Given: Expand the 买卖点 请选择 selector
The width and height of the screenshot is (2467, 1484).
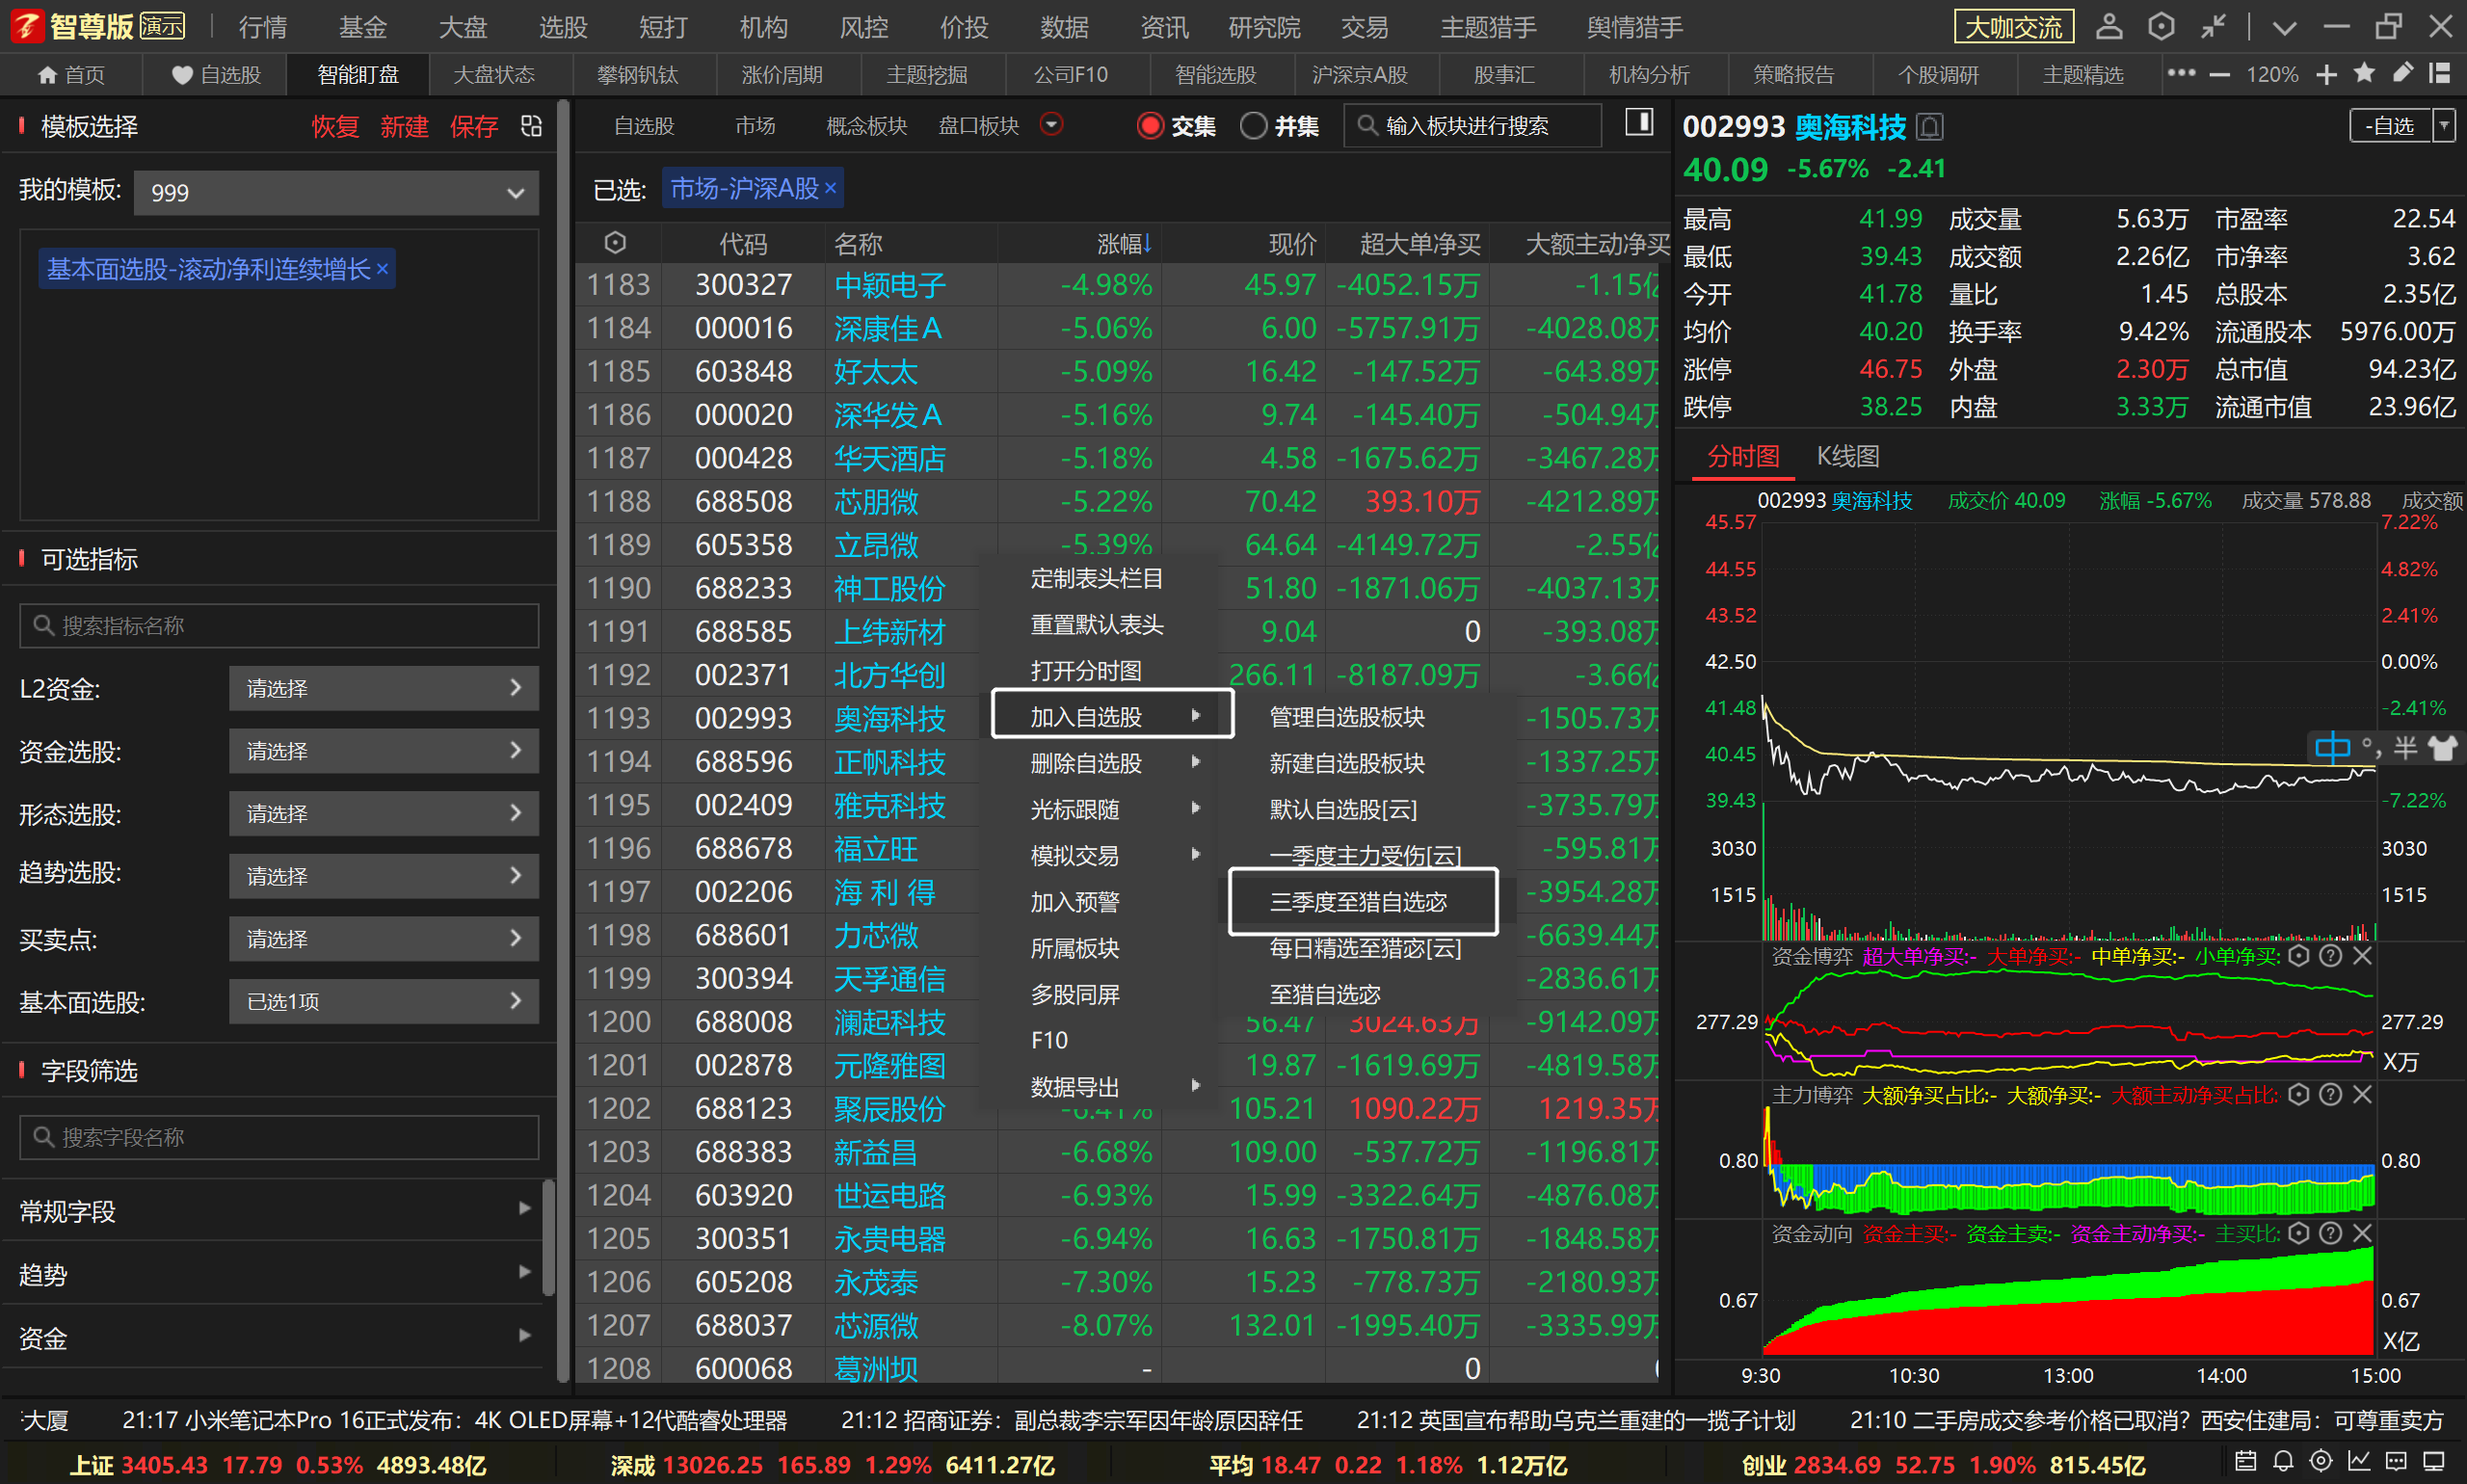Looking at the screenshot, I should (384, 938).
